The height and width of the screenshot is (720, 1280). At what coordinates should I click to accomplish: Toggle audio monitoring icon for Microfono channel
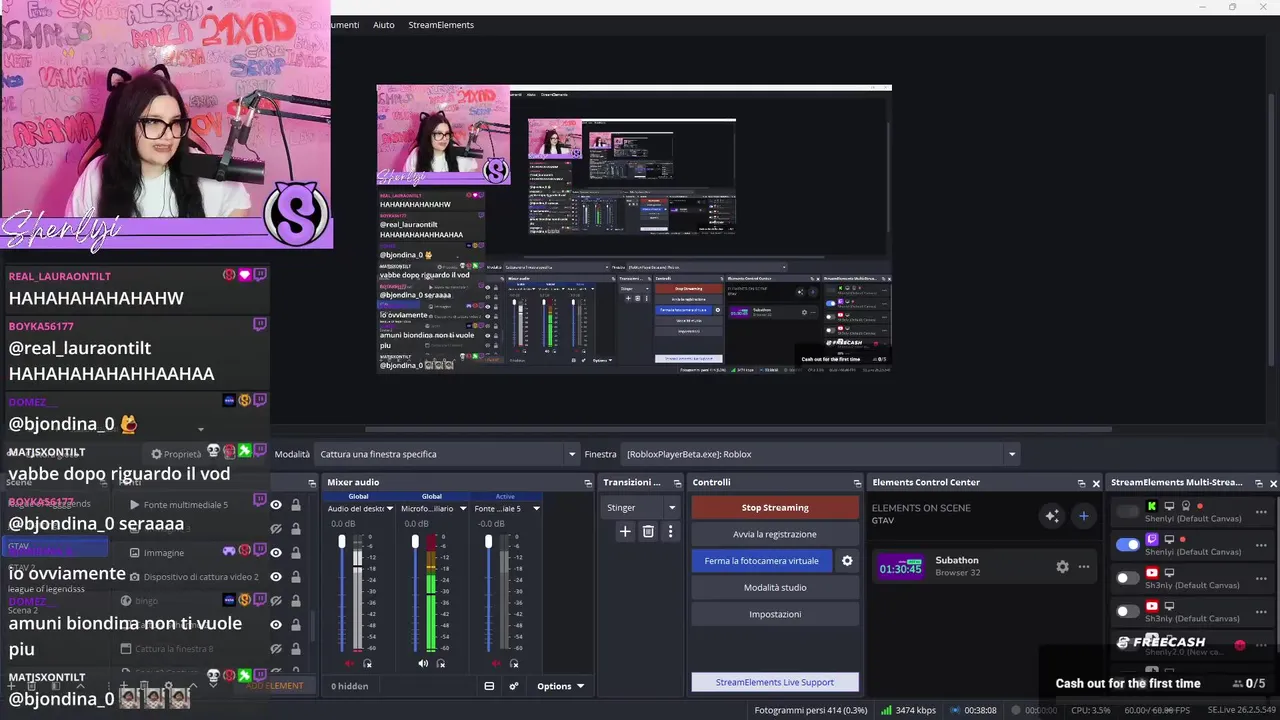click(441, 664)
